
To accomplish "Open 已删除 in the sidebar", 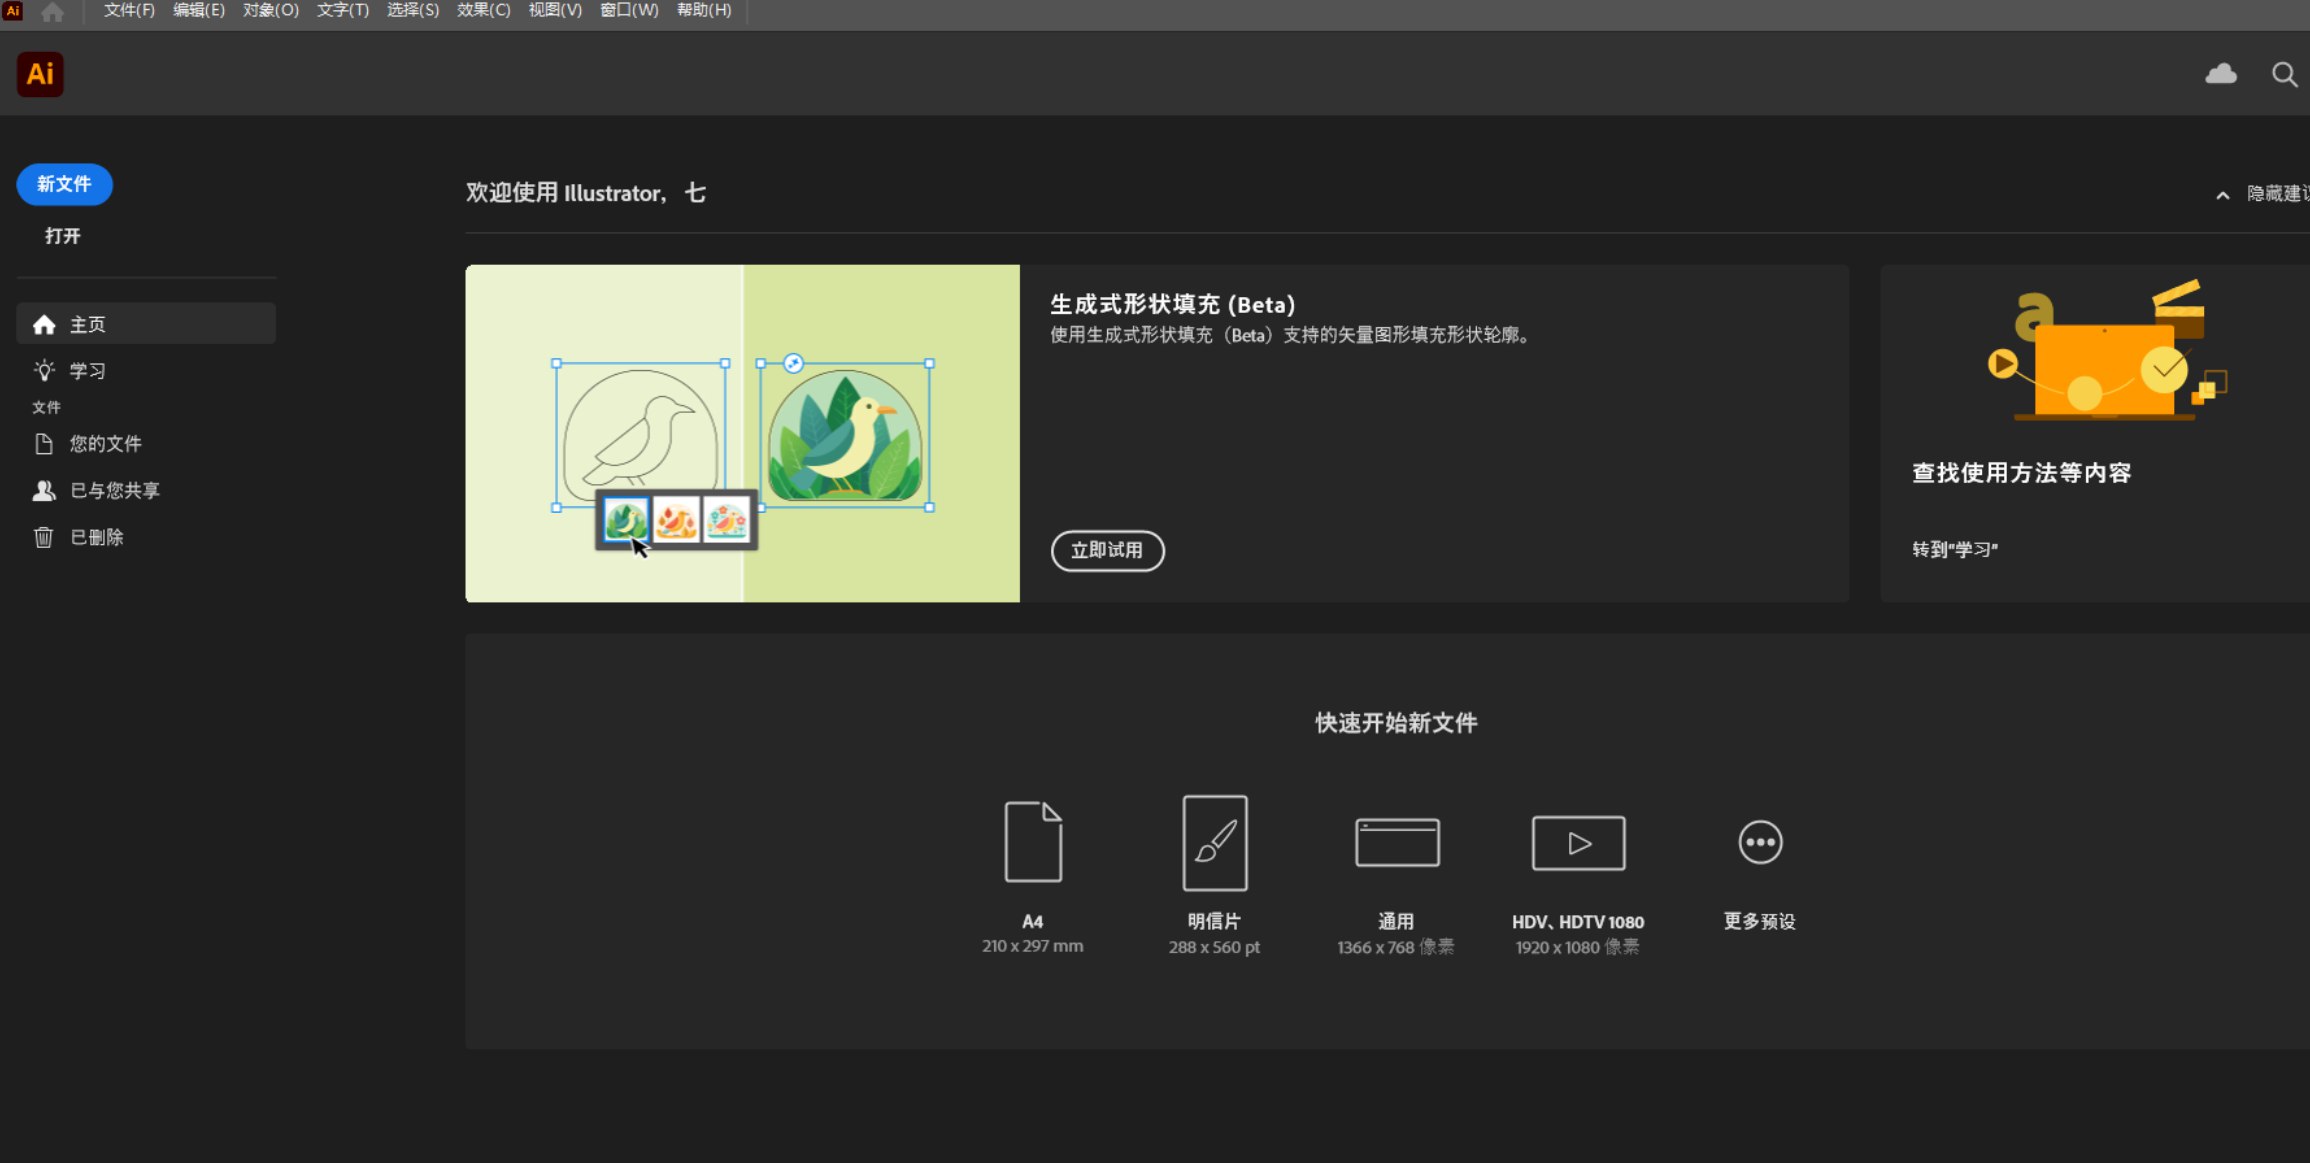I will [146, 537].
